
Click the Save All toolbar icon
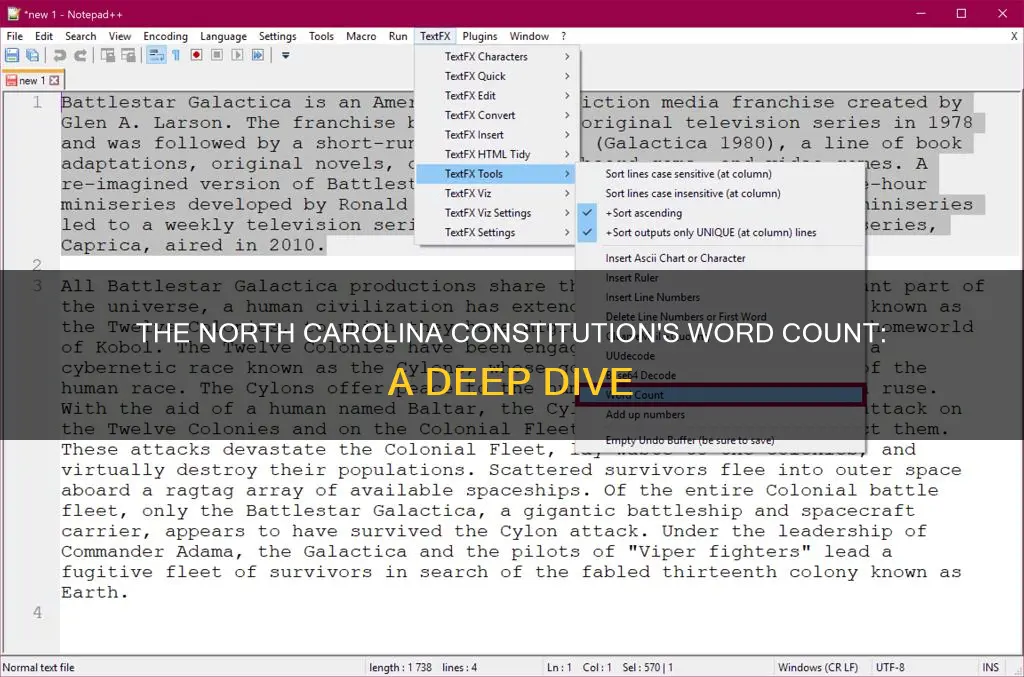click(32, 55)
